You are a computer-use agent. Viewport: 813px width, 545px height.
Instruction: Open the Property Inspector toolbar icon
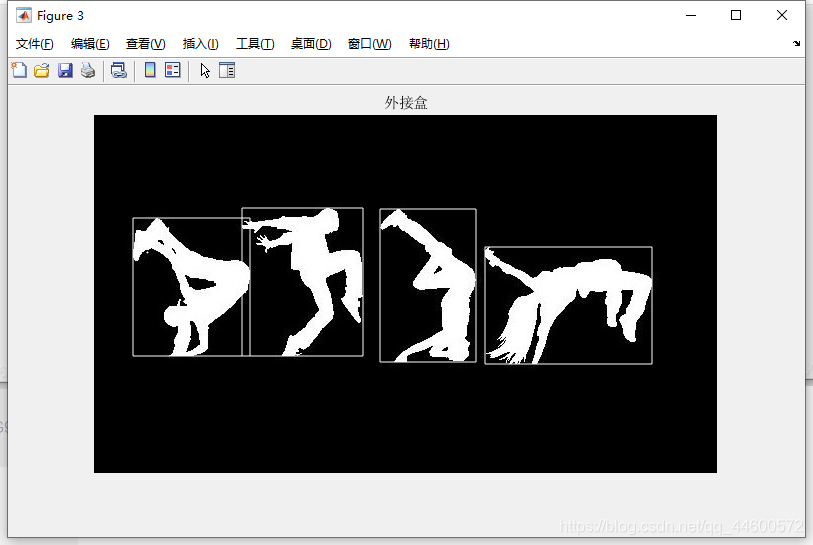pyautogui.click(x=227, y=70)
